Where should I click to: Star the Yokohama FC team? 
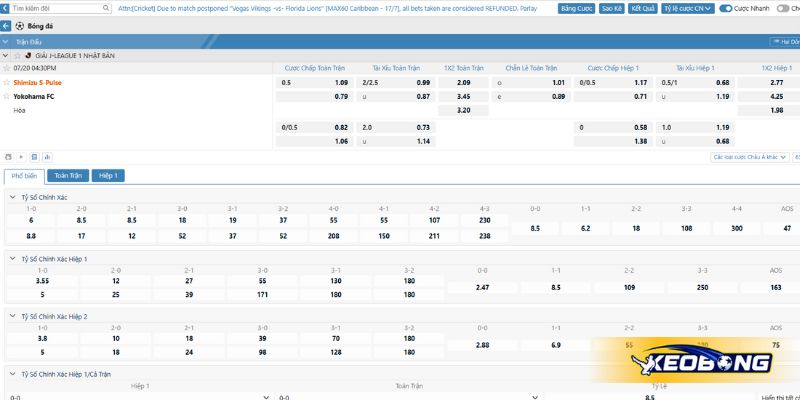7,96
